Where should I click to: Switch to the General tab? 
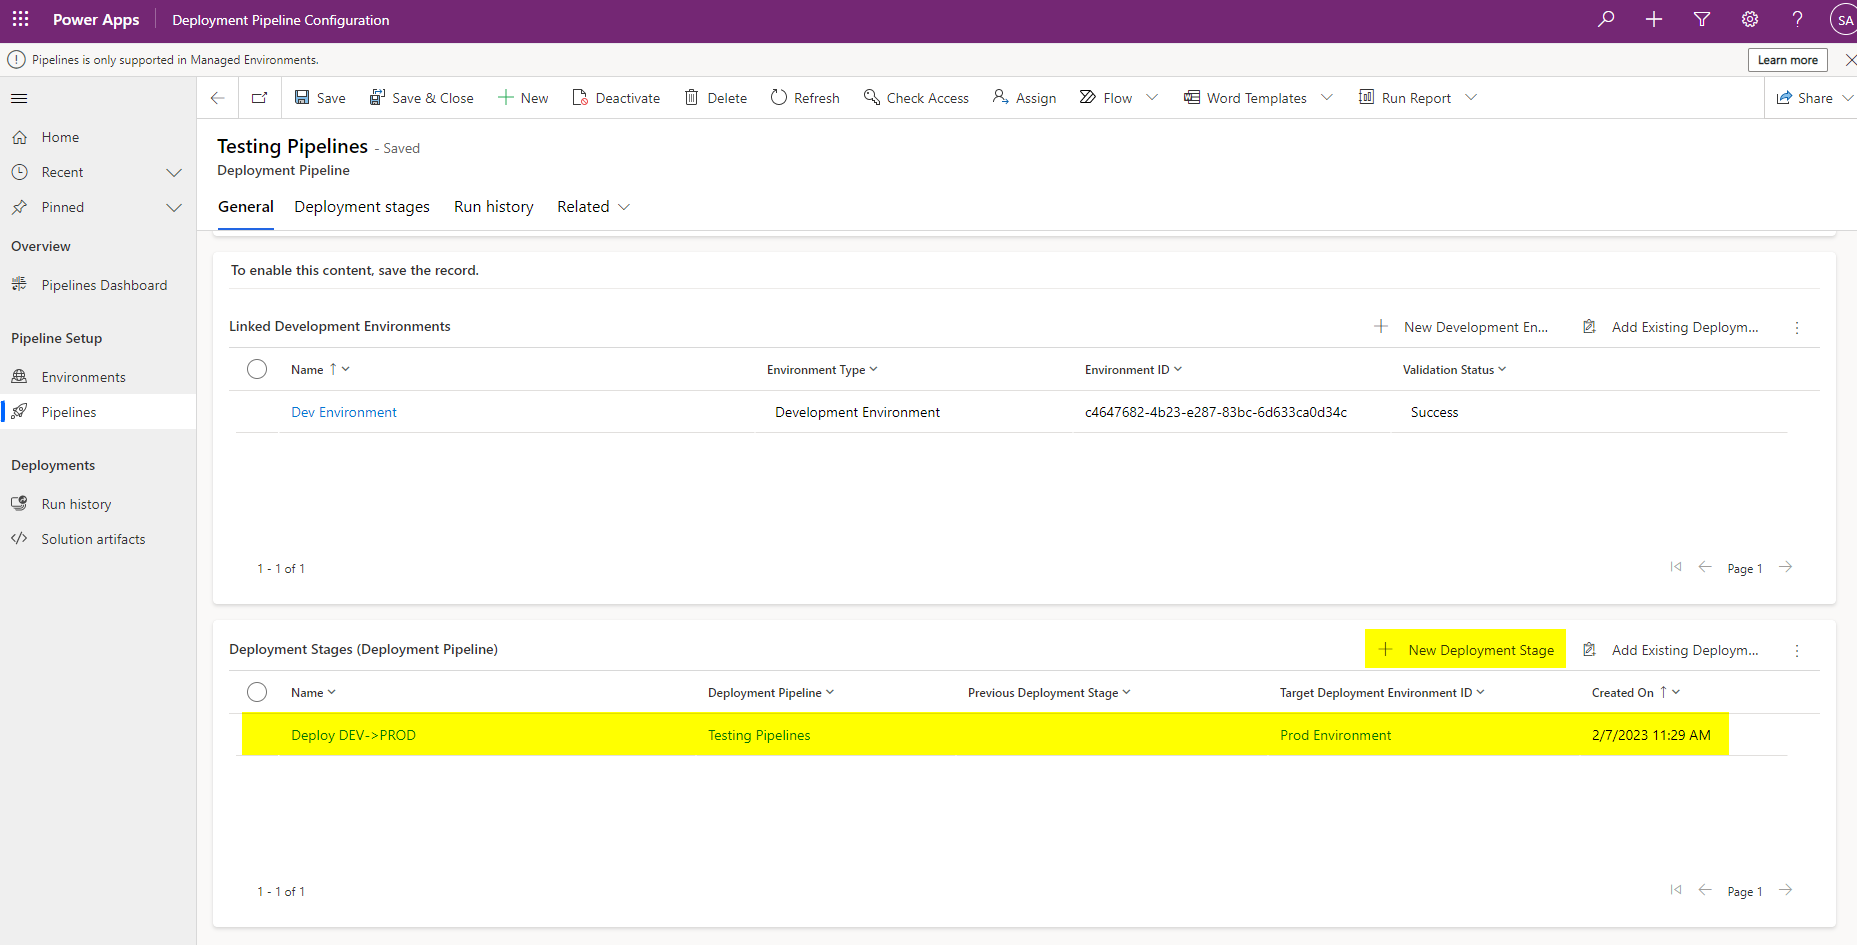tap(246, 207)
